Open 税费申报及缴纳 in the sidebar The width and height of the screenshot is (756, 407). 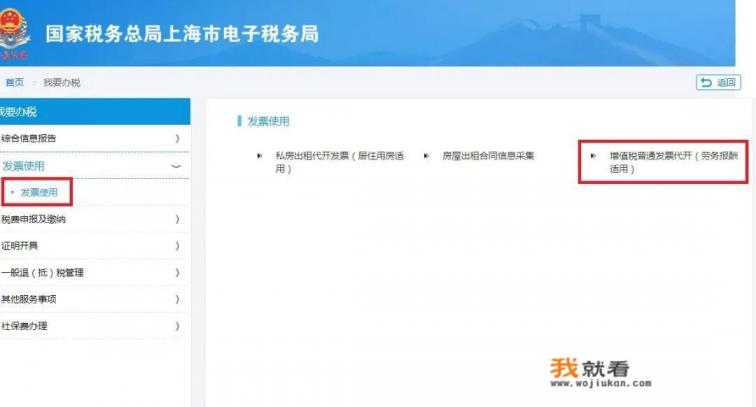[33, 219]
